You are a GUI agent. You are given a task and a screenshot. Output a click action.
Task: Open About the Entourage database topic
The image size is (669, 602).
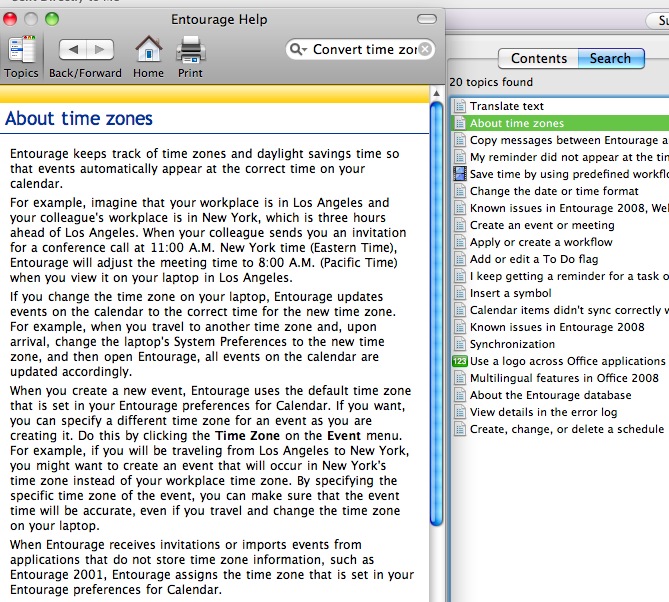point(560,395)
